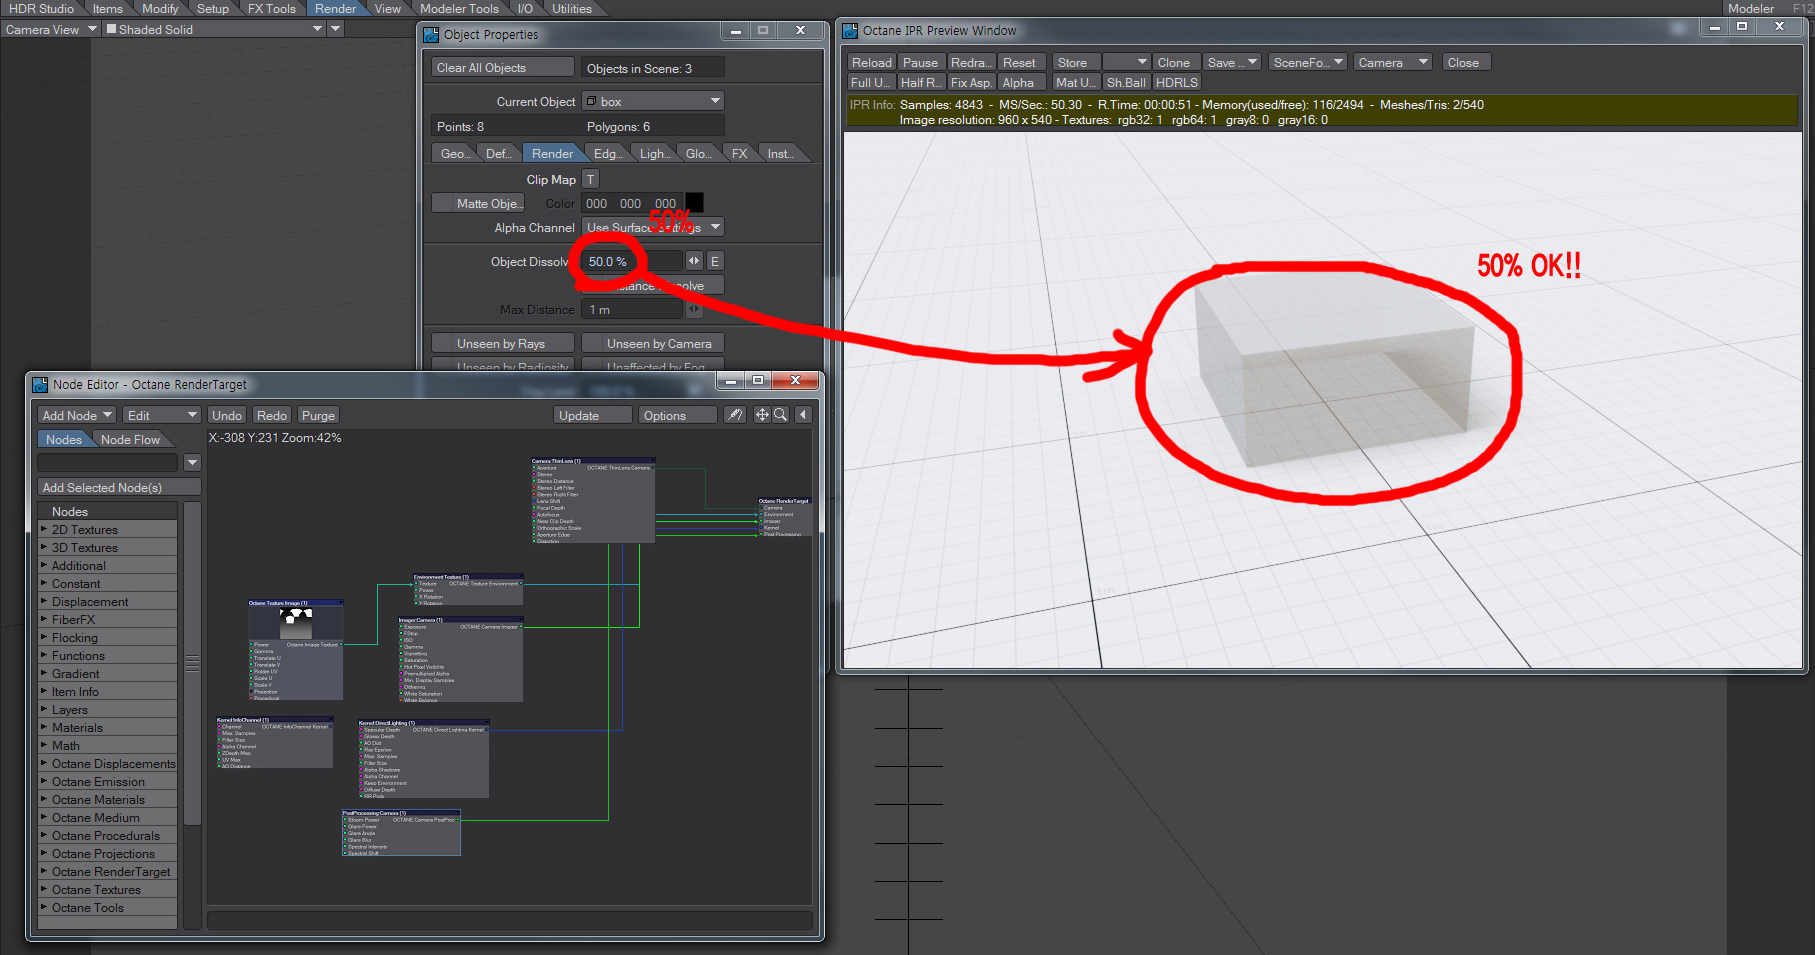1815x955 pixels.
Task: Click the Object Dissolve slider arrows
Action: [694, 261]
